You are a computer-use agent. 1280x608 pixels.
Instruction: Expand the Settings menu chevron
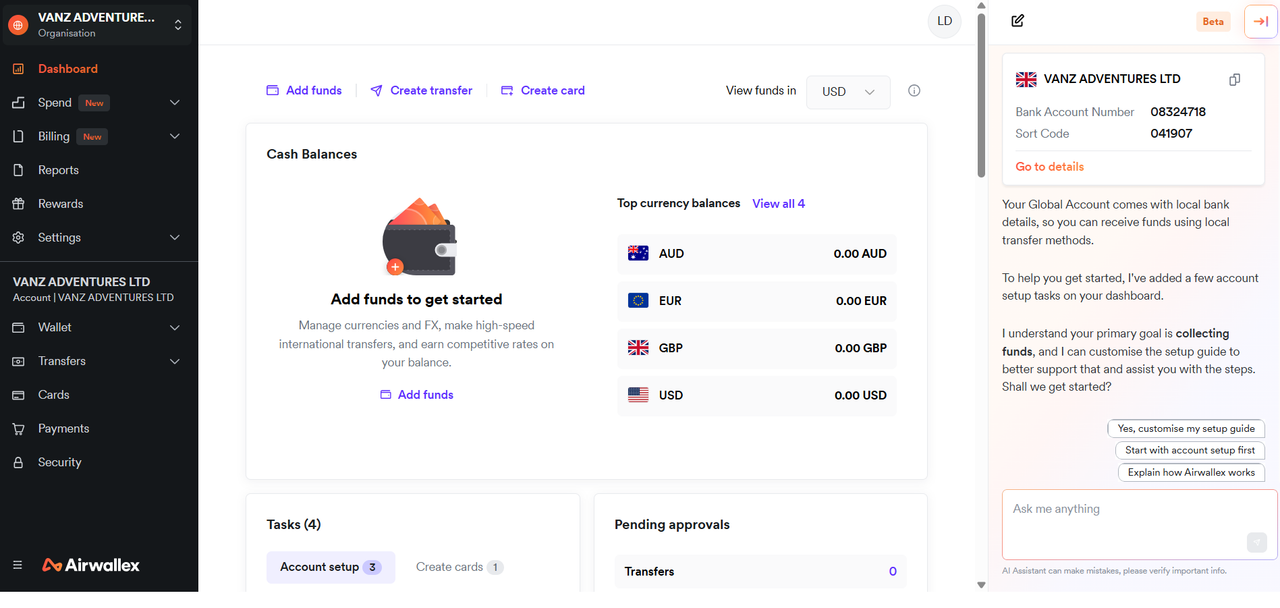pyautogui.click(x=175, y=237)
